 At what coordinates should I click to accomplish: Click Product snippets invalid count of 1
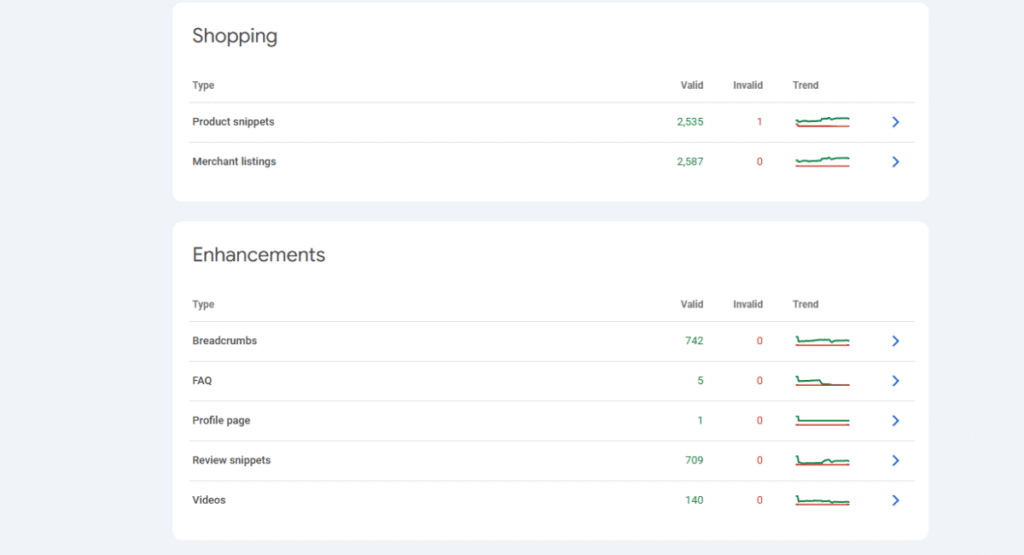tap(759, 122)
